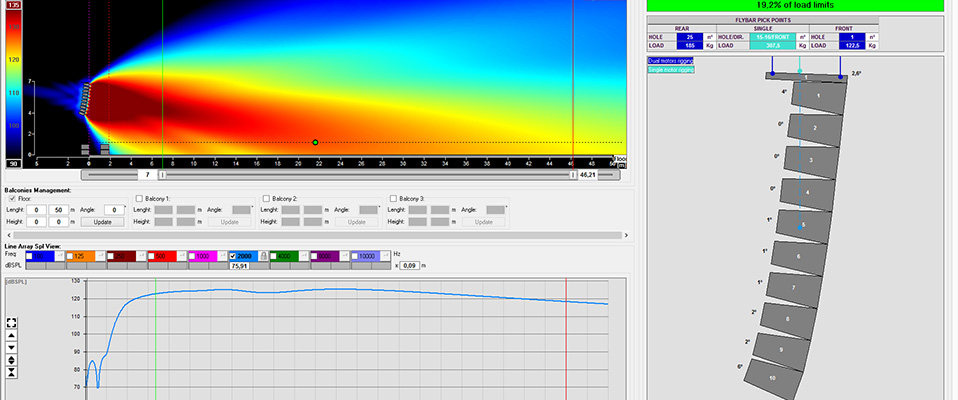Click the single HOLE/DIR value 15-16/FRONT

tap(772, 37)
